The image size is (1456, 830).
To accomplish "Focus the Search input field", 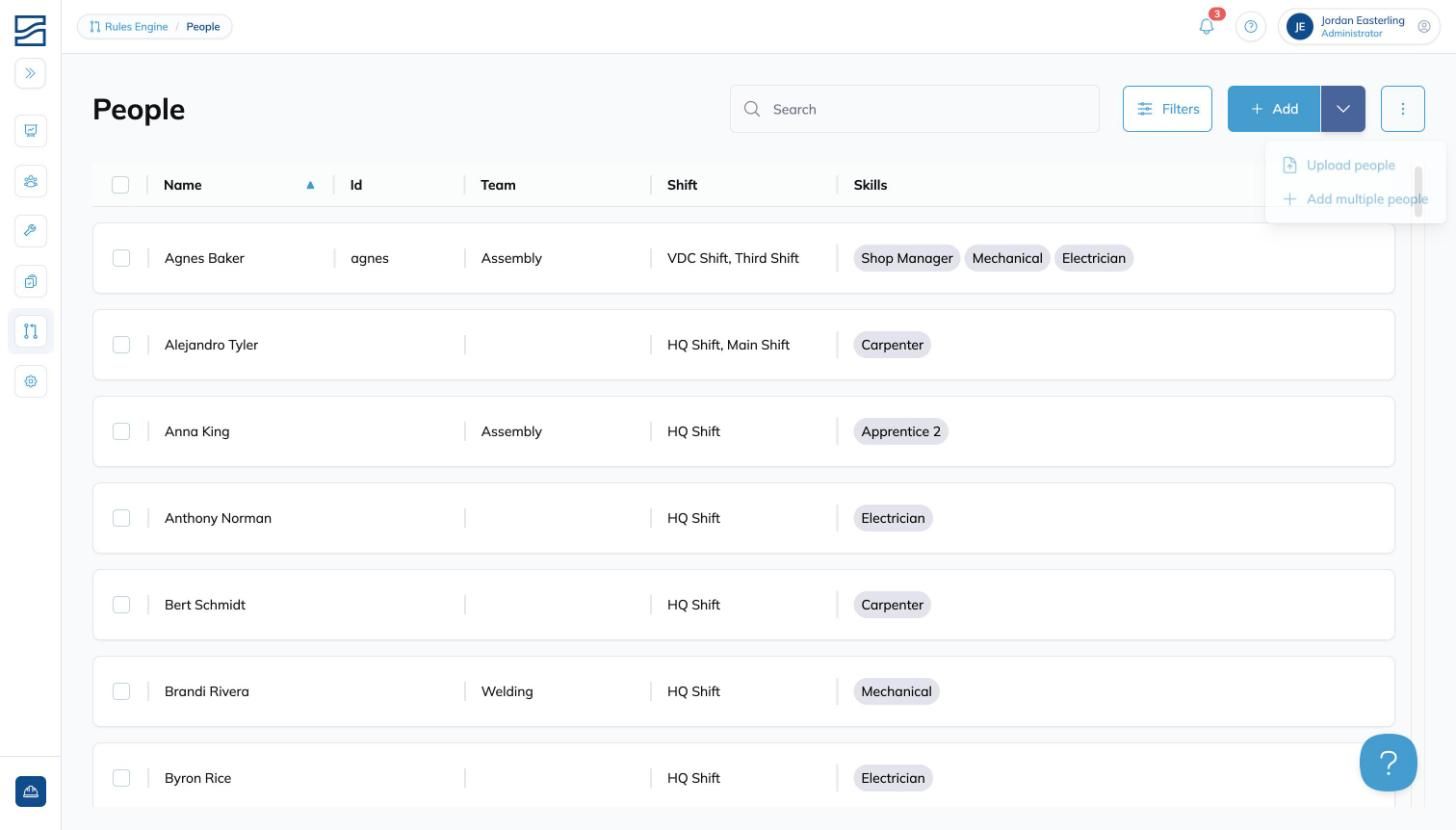I will [x=914, y=109].
